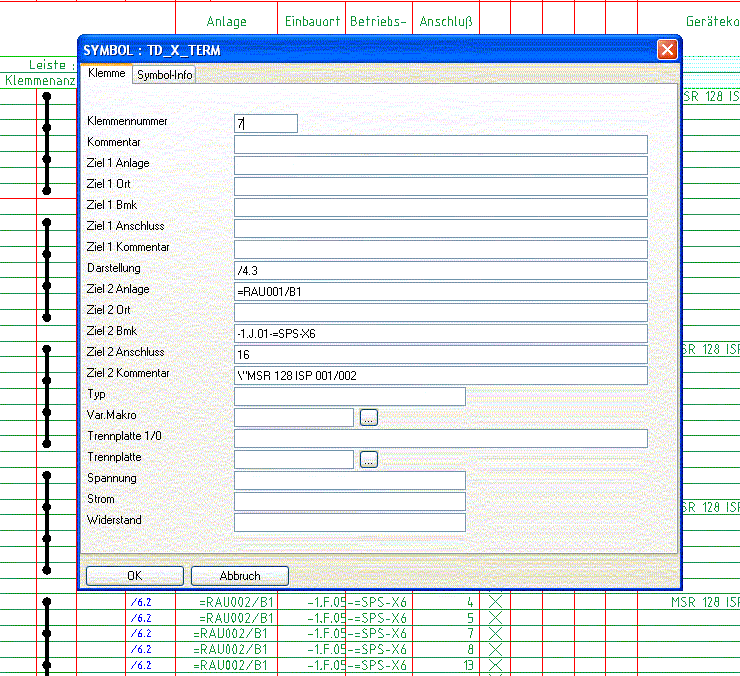Click Ziel 2 Anlage field =RAU001/B1
The image size is (740, 676).
click(x=441, y=292)
